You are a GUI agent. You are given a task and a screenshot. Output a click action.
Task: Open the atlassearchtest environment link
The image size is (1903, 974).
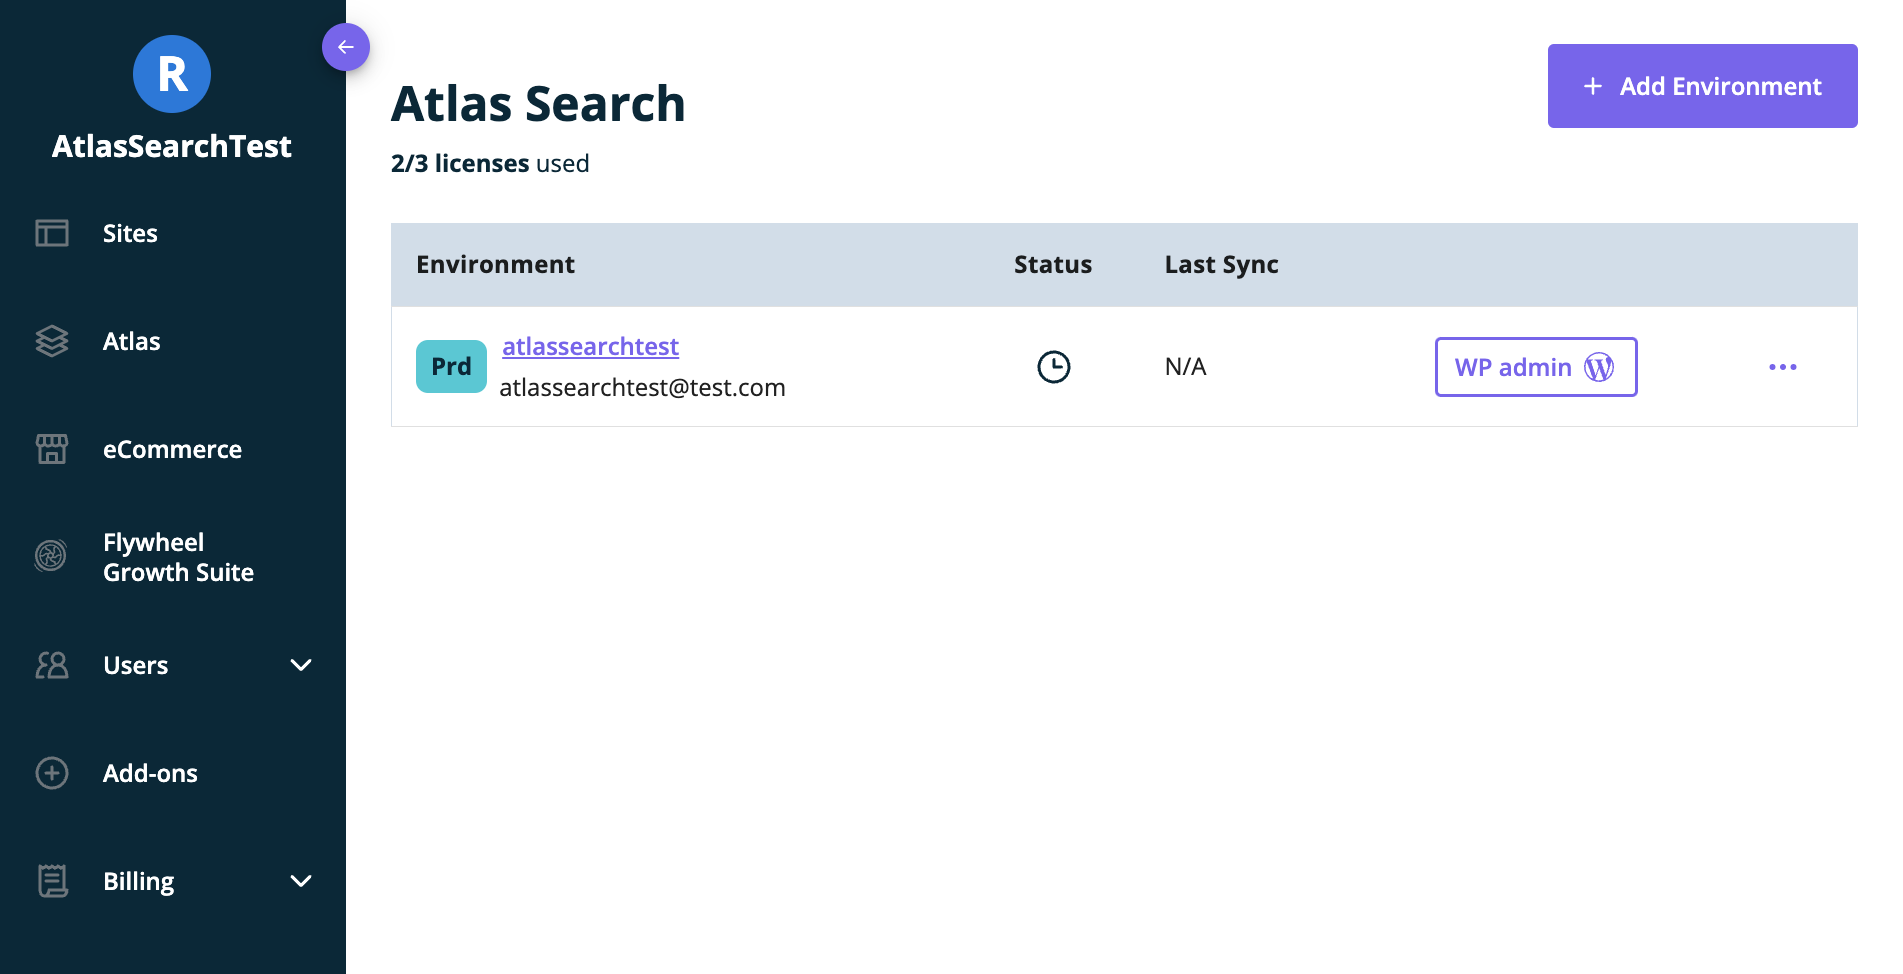[590, 346]
